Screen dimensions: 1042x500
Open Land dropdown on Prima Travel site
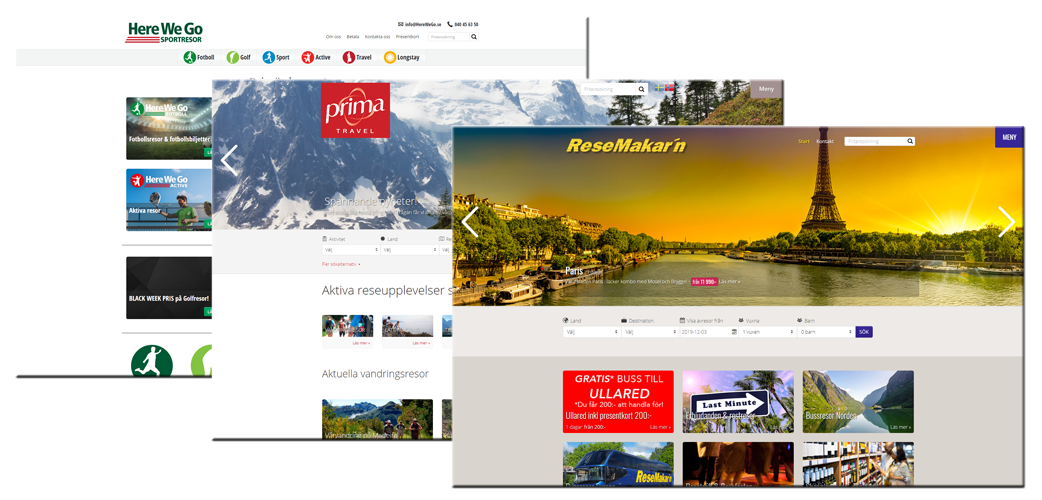pyautogui.click(x=409, y=250)
